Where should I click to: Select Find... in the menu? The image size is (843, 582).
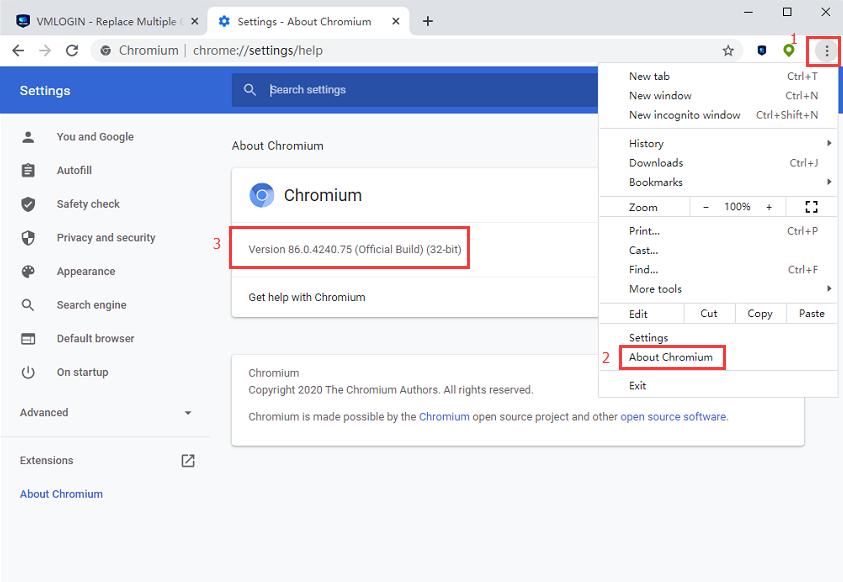click(718, 270)
